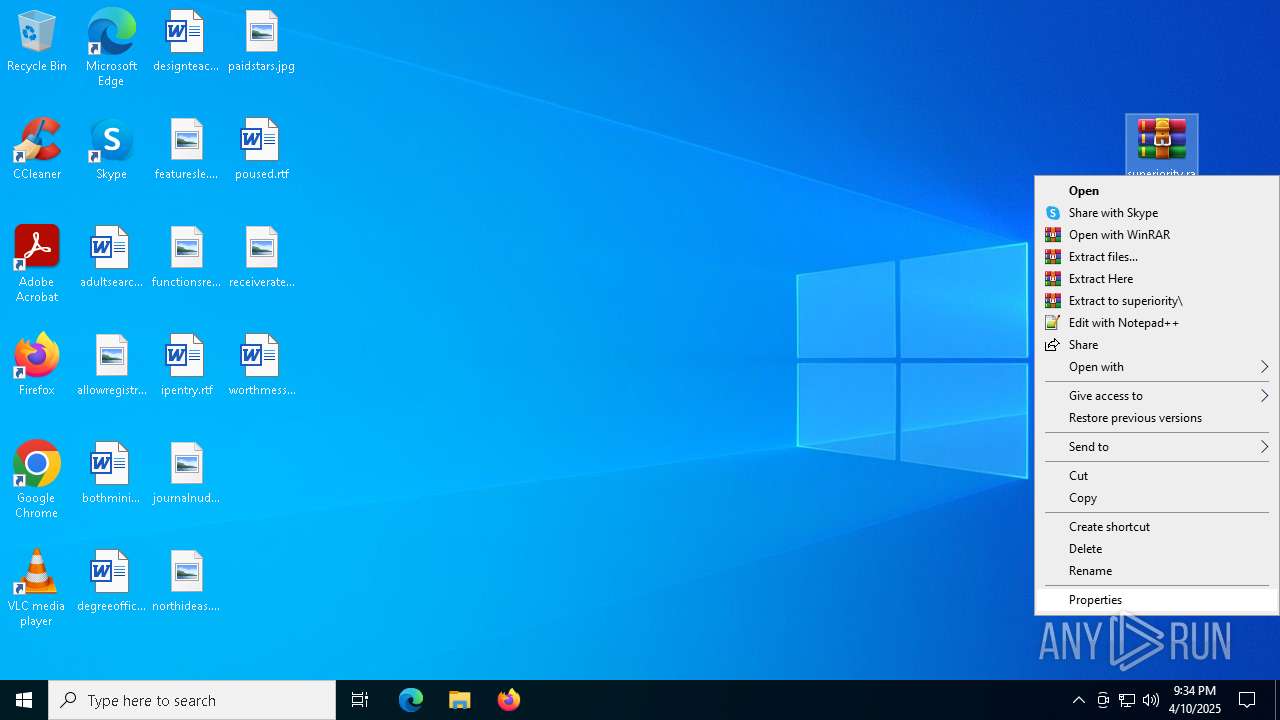
Task: Choose Copy in the context menu
Action: [x=1157, y=498]
